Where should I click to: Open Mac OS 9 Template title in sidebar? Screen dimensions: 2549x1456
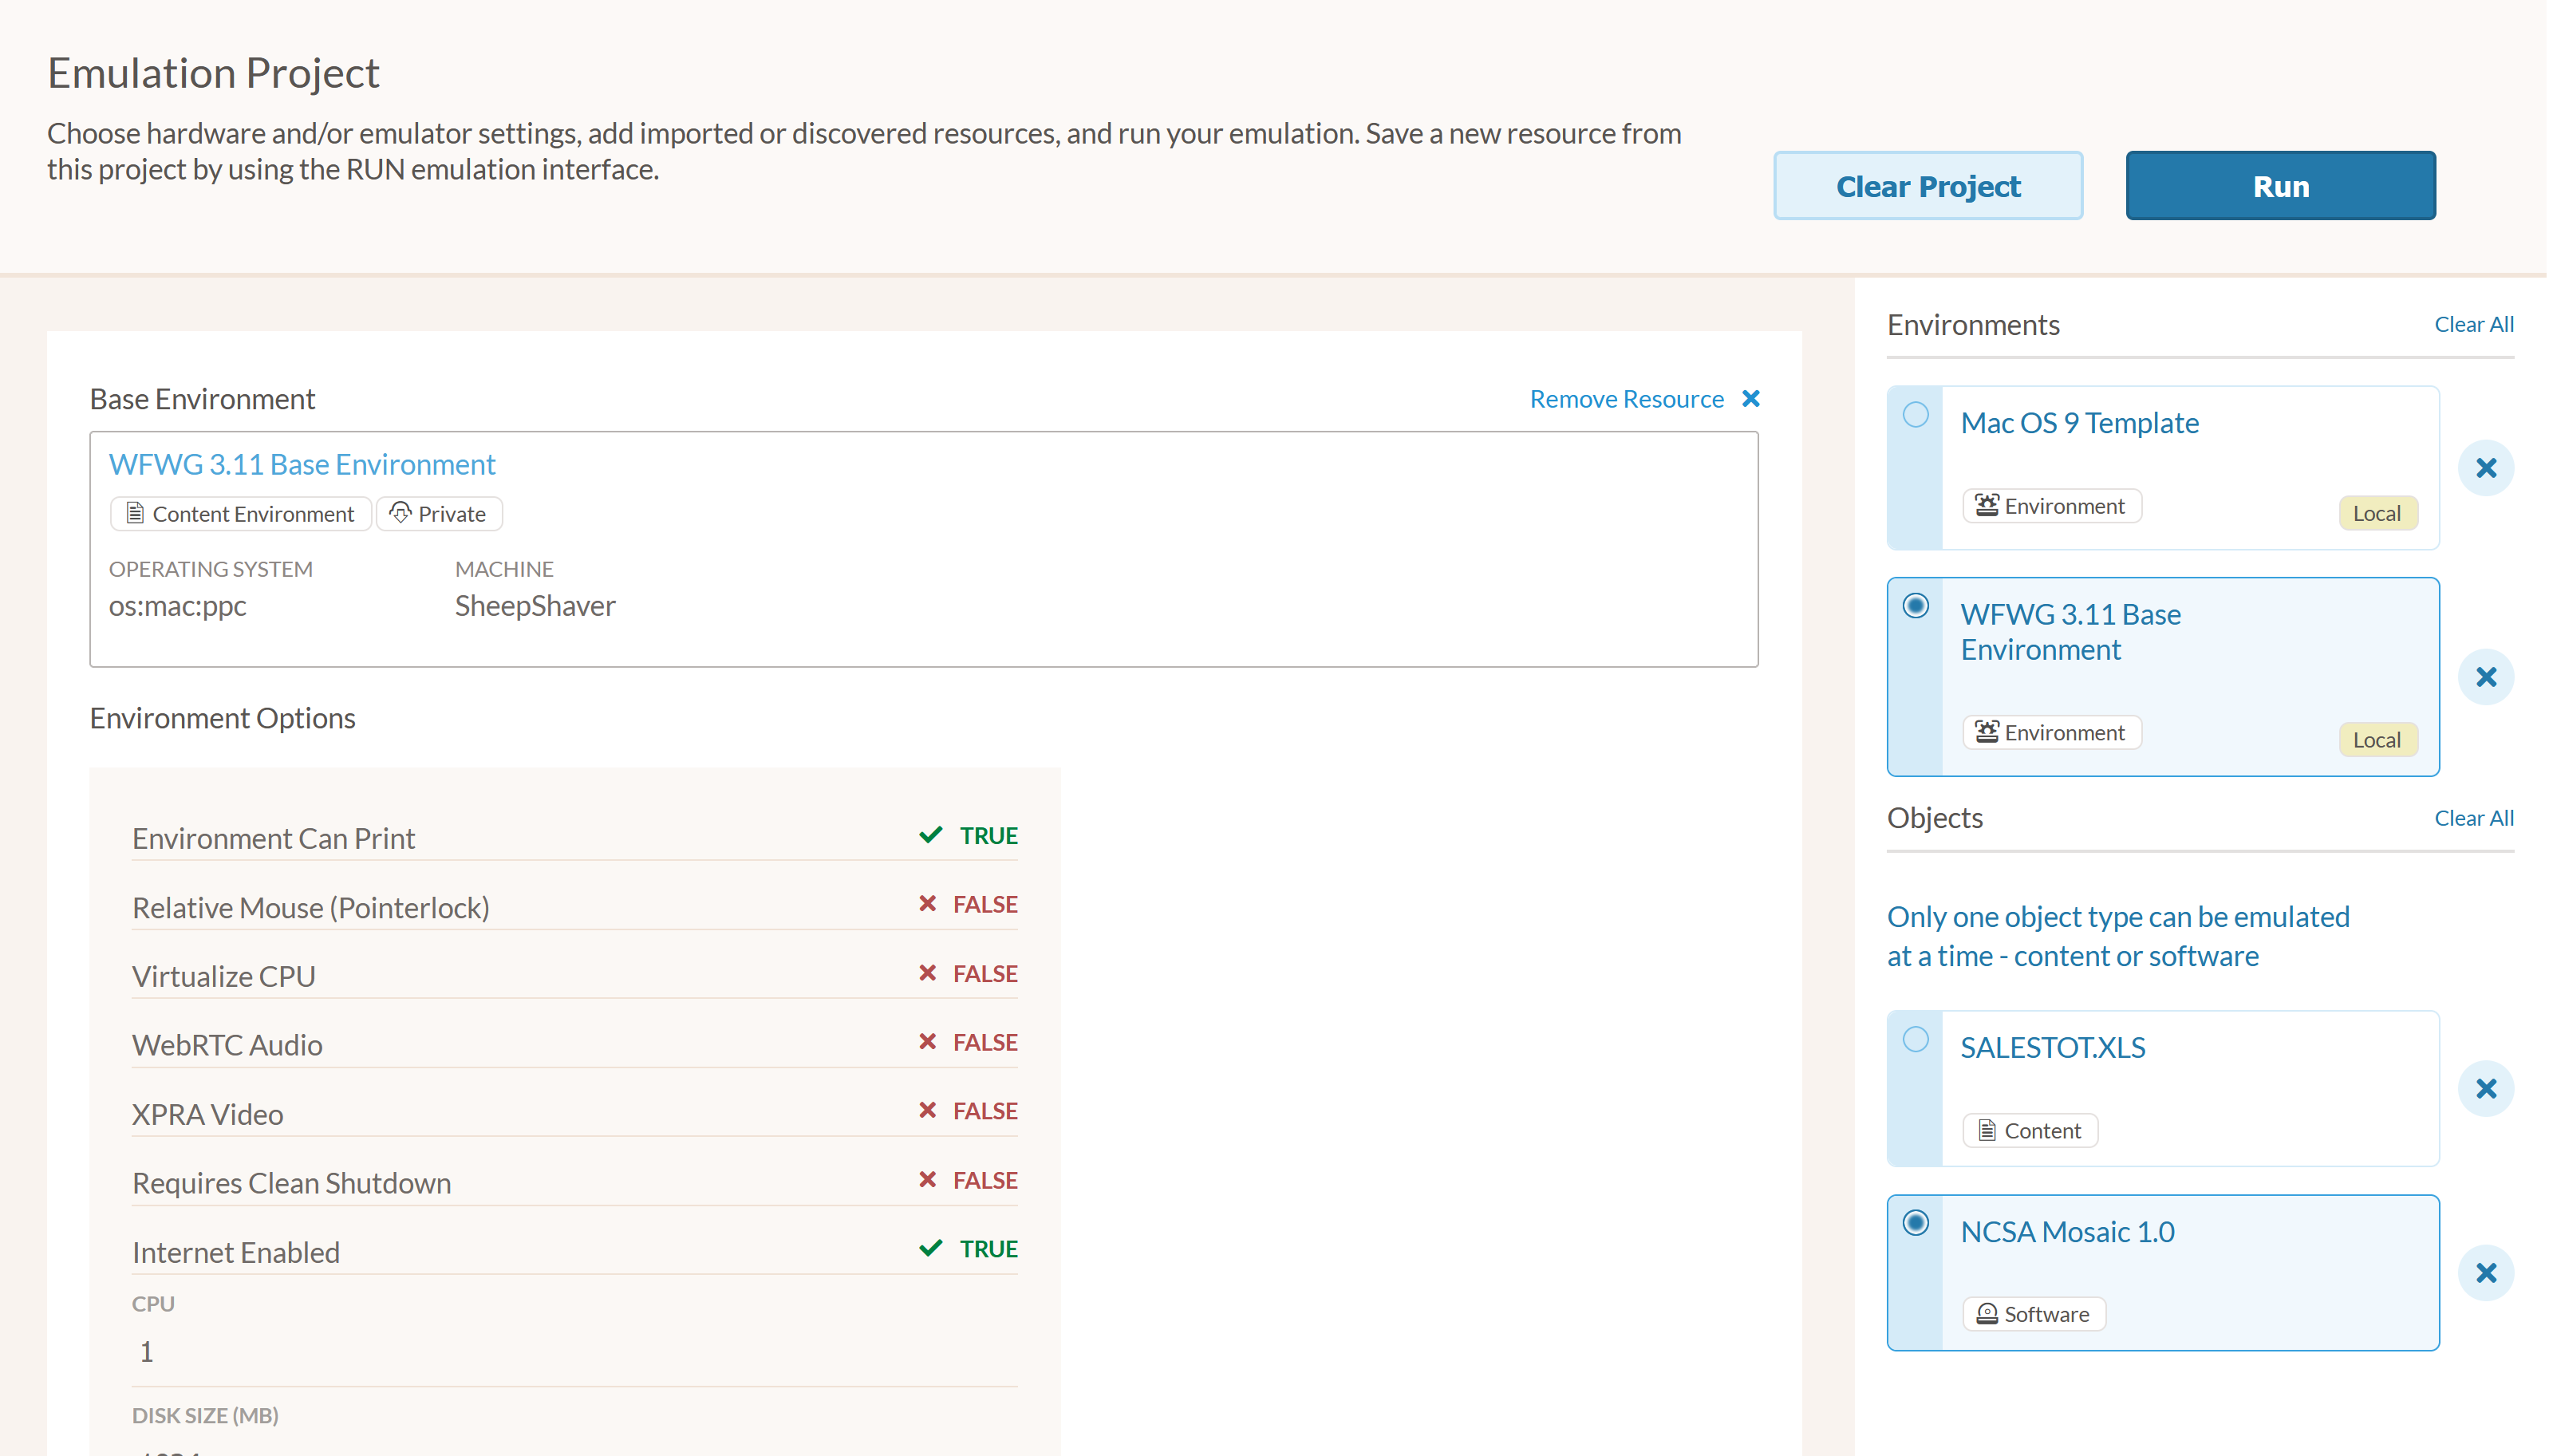click(2078, 423)
